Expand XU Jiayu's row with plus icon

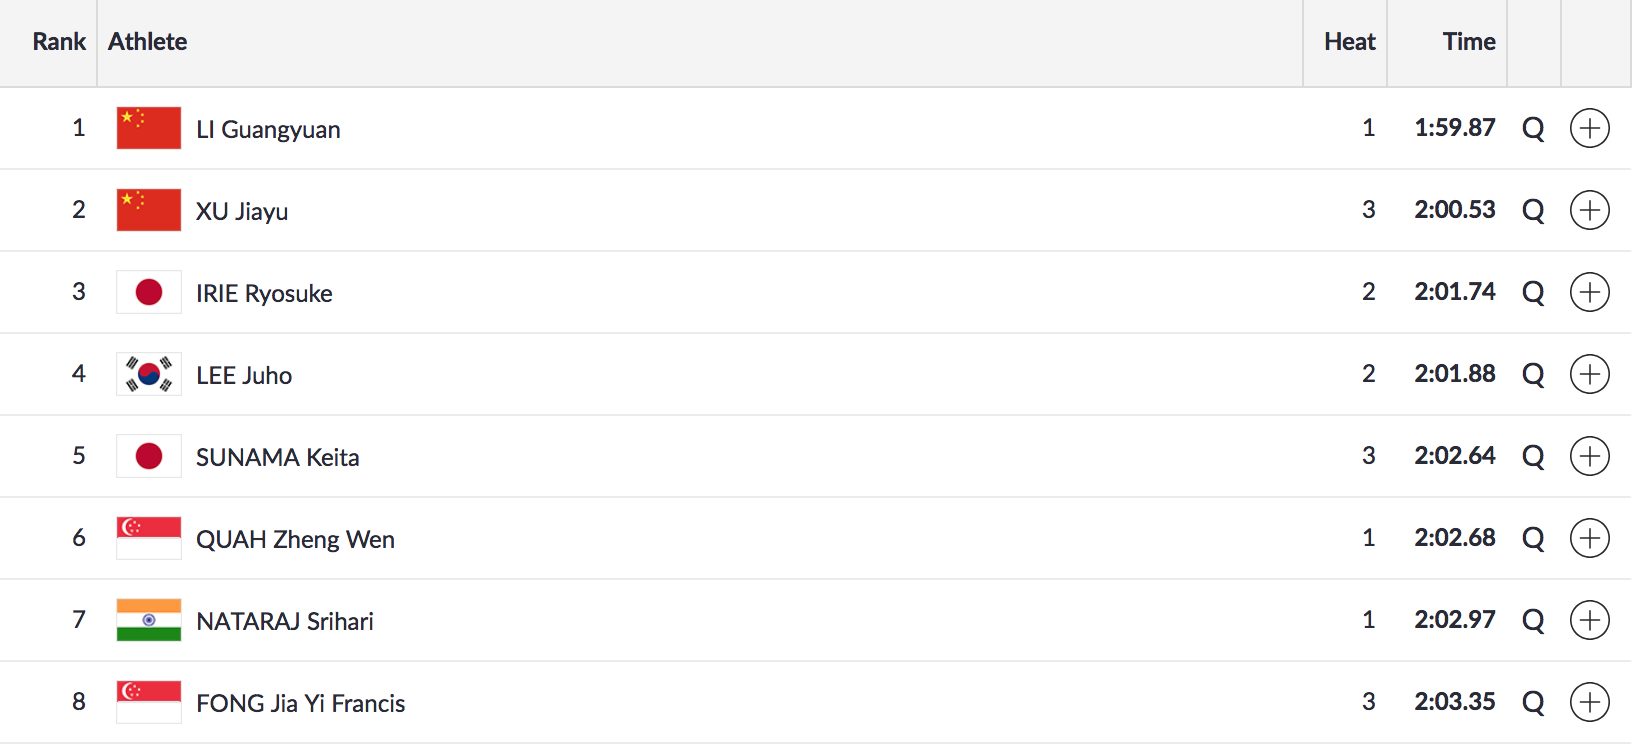click(1589, 210)
